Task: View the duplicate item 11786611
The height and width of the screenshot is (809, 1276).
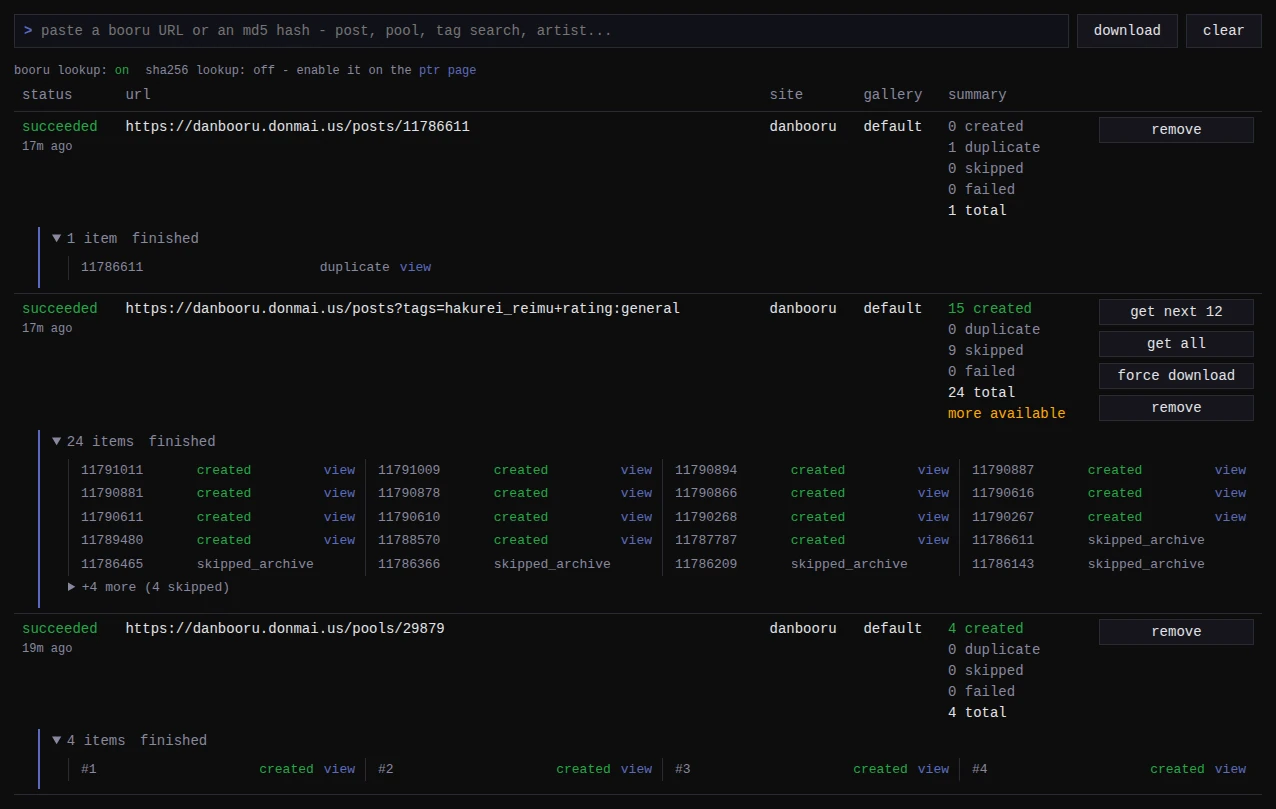Action: pyautogui.click(x=415, y=267)
